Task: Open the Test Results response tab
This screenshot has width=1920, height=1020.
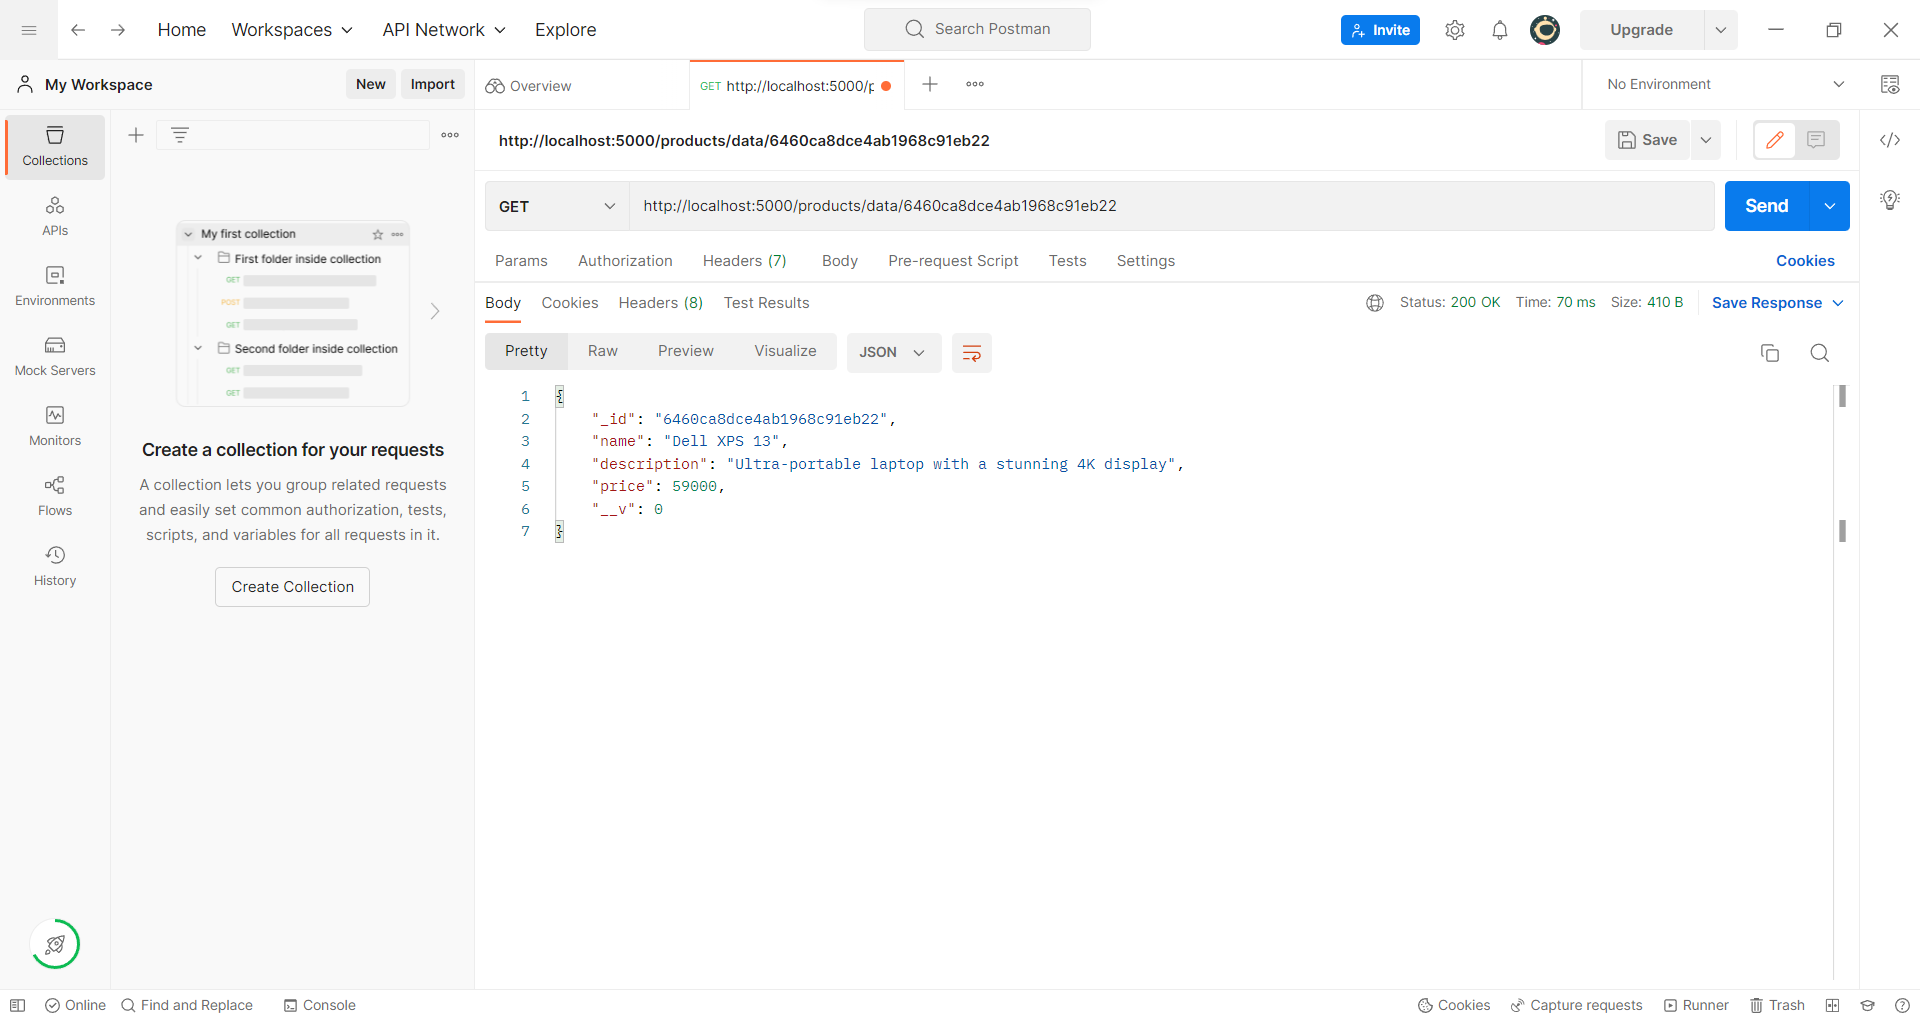Action: 766,303
